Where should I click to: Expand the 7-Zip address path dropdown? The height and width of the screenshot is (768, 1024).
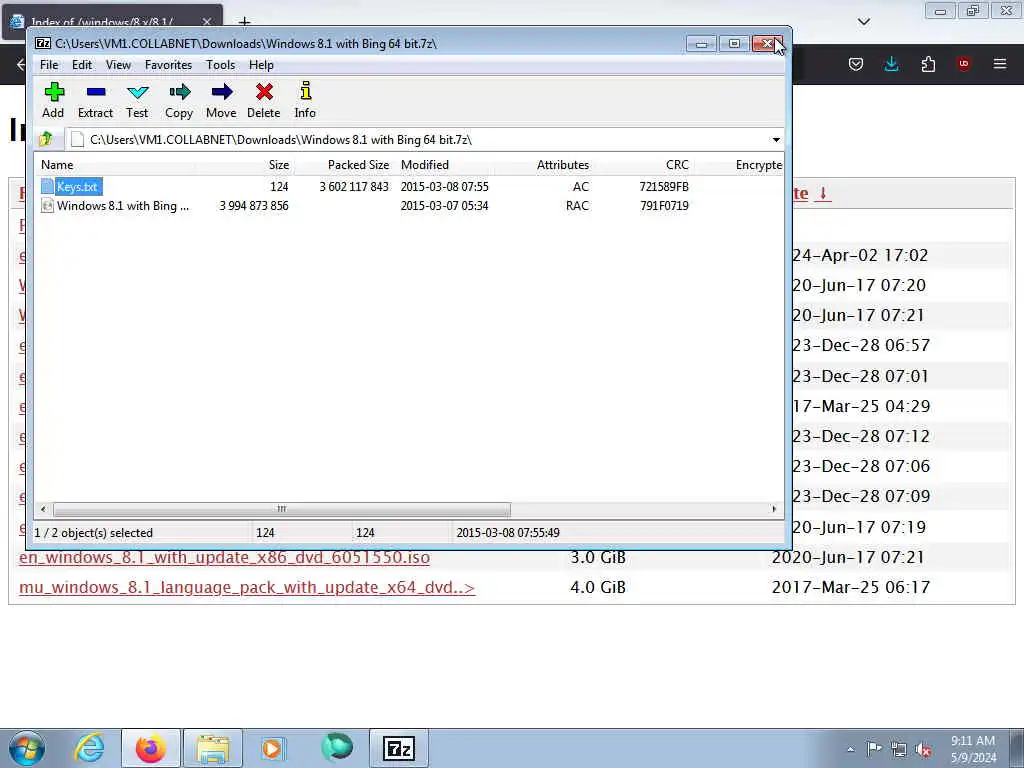click(776, 140)
